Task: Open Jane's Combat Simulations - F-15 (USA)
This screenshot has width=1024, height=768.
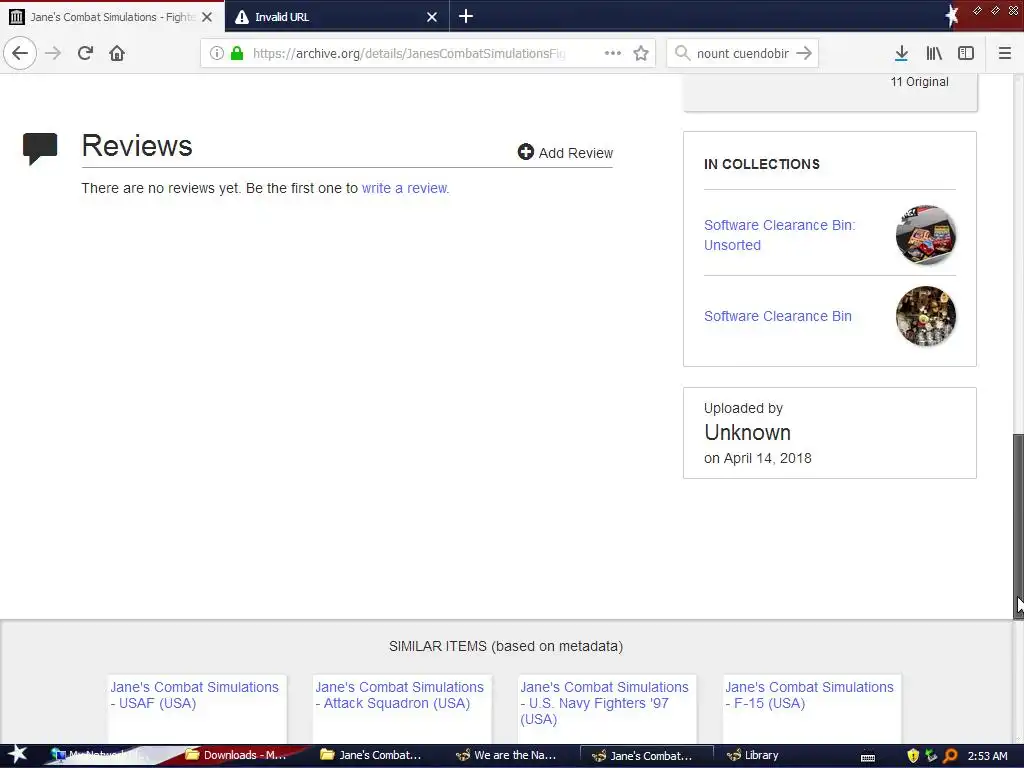Action: coord(809,695)
